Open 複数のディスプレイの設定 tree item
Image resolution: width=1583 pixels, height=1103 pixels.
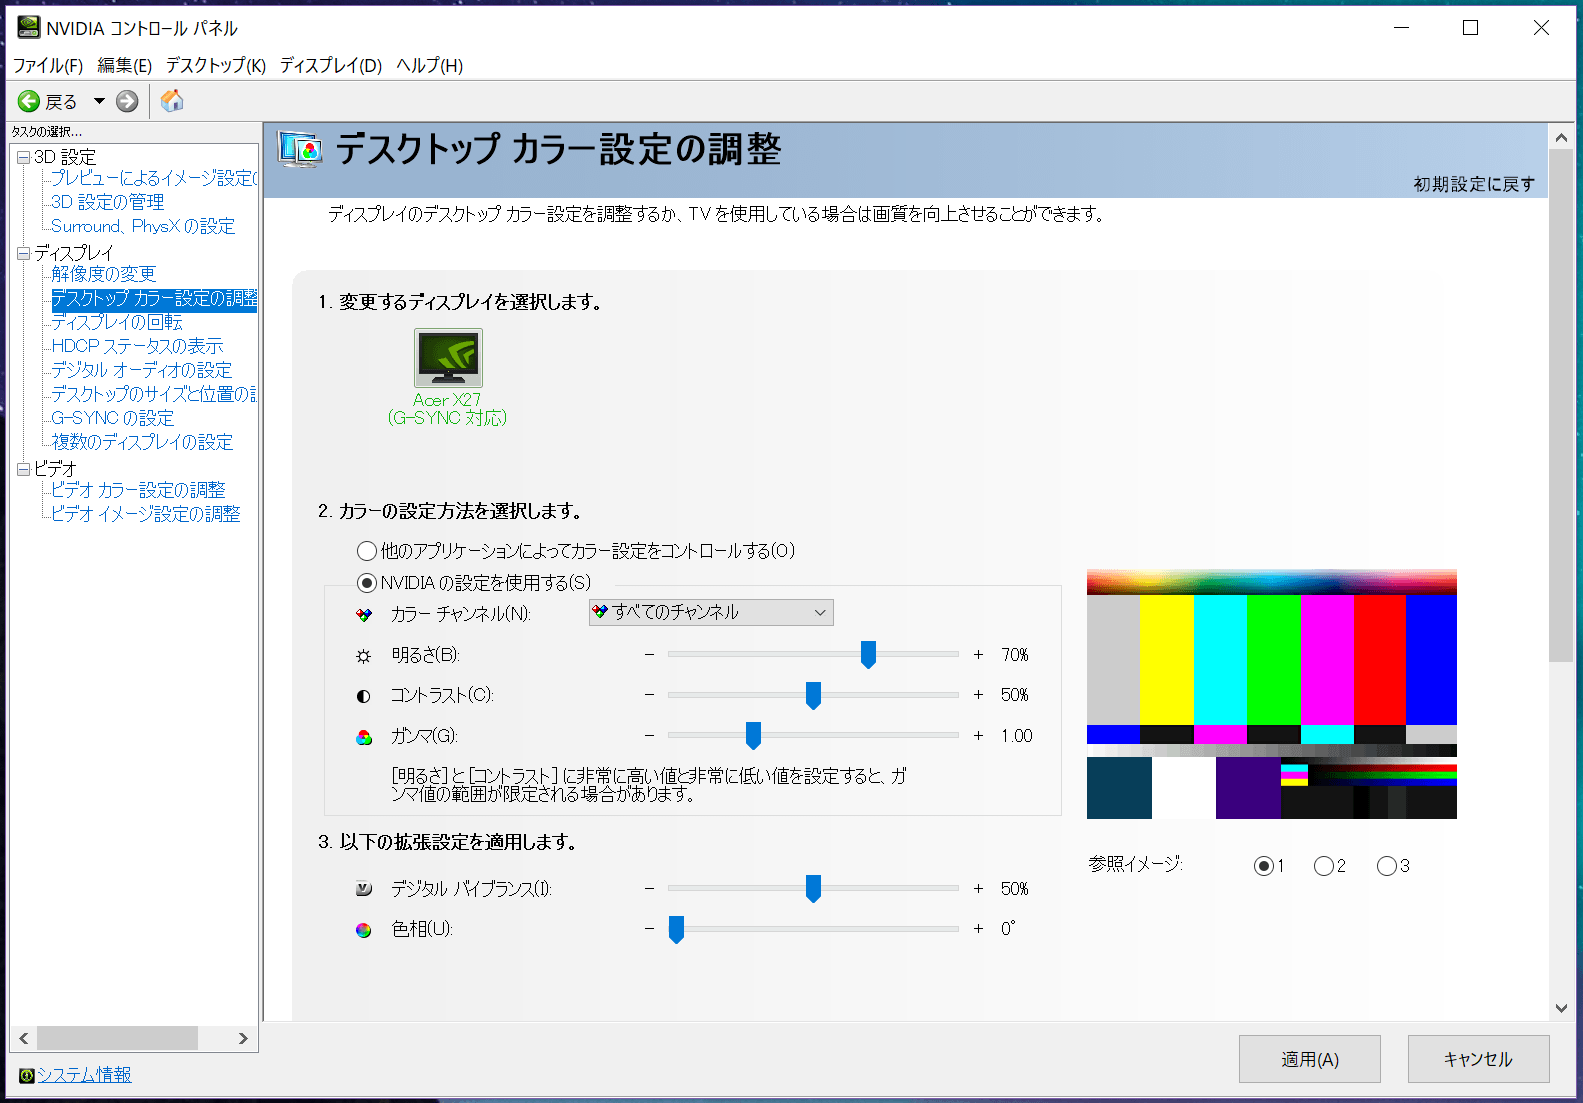click(142, 442)
